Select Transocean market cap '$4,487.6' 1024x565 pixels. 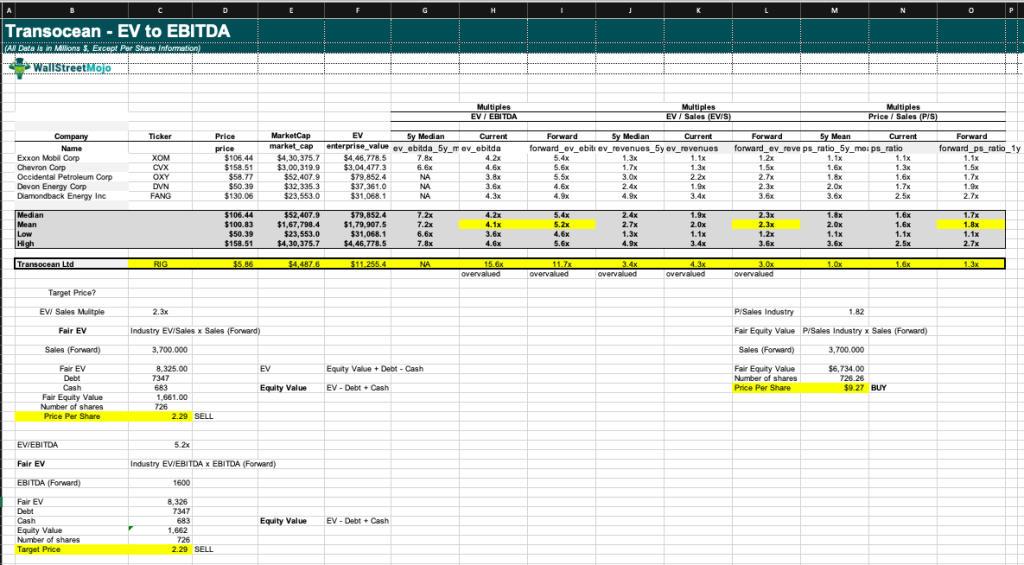tap(291, 264)
